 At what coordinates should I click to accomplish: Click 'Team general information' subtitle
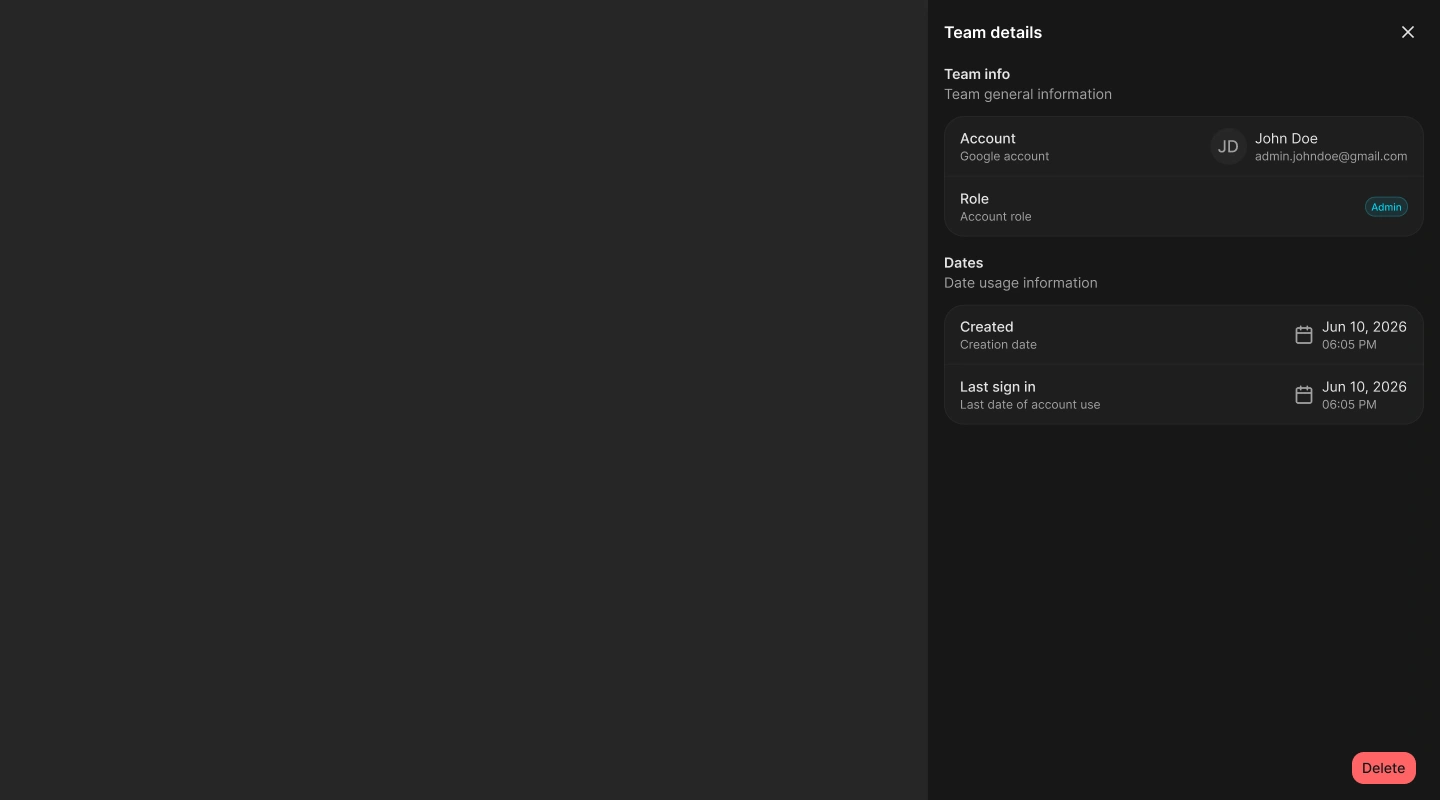click(1028, 94)
